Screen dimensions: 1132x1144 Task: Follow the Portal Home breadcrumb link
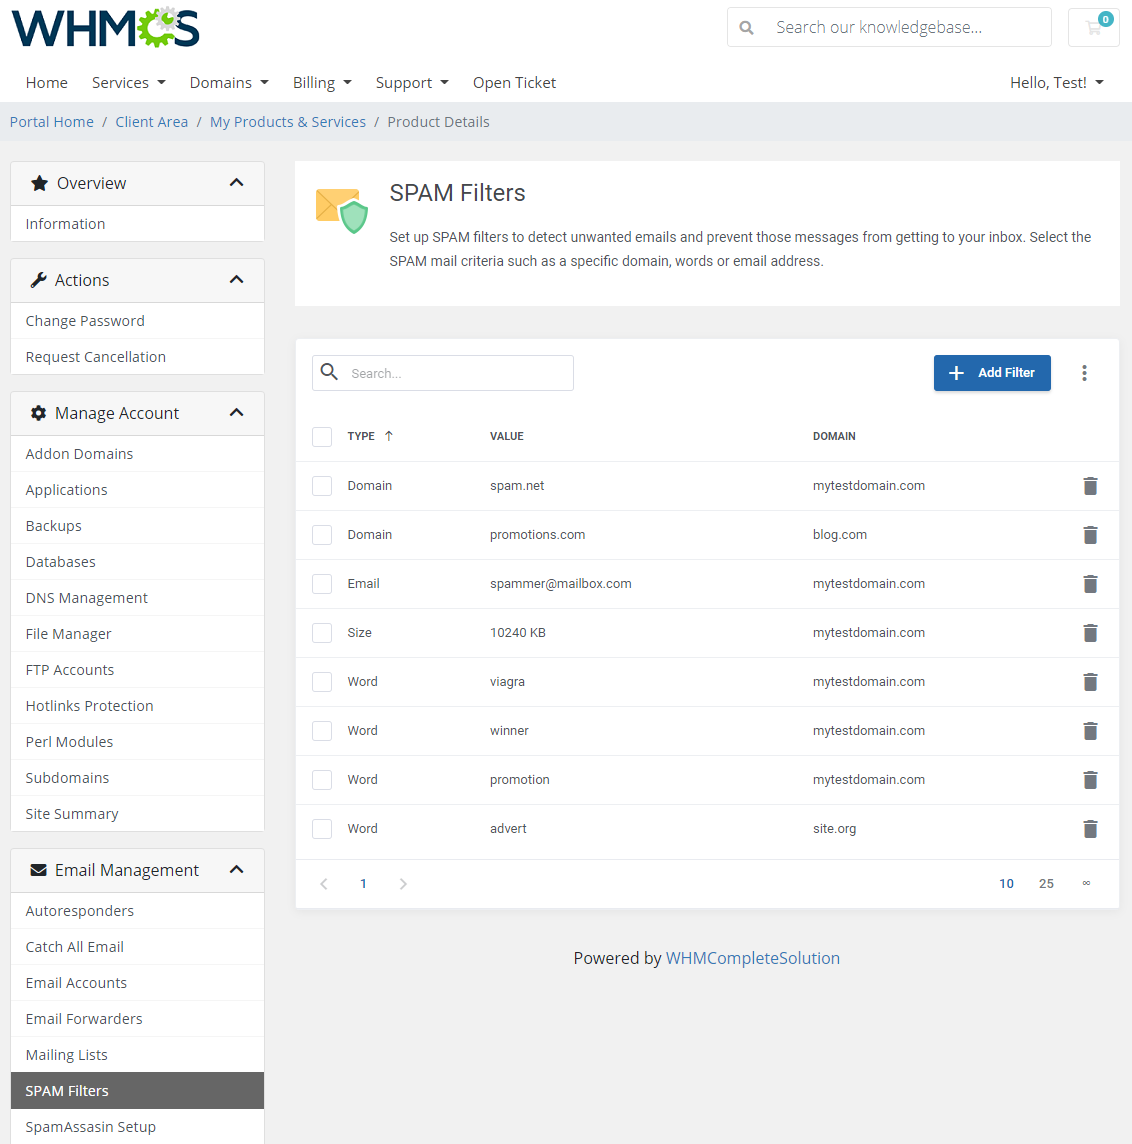[52, 122]
